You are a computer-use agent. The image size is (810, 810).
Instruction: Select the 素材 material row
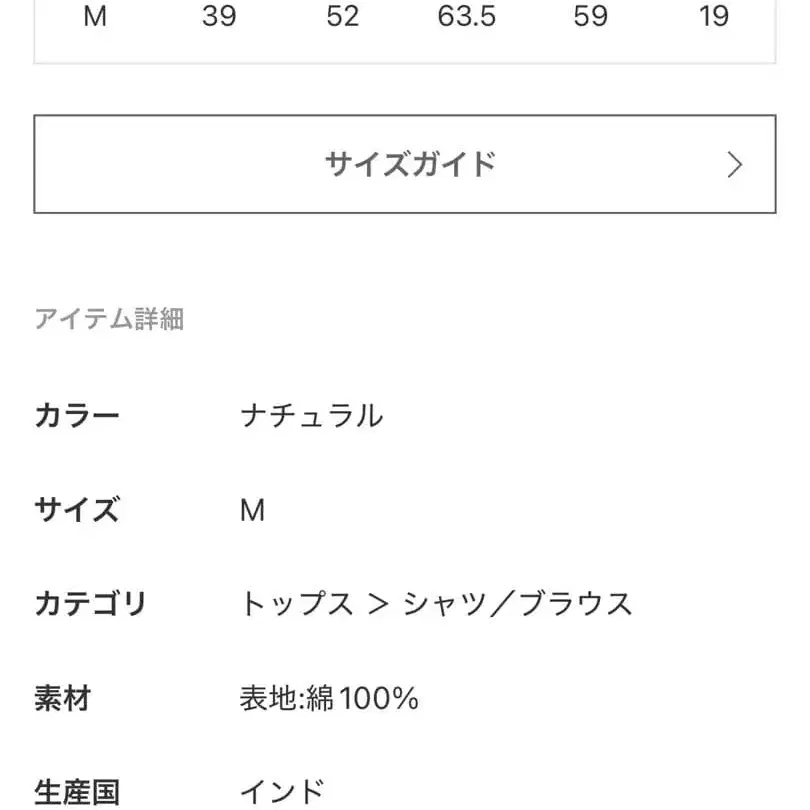click(65, 698)
